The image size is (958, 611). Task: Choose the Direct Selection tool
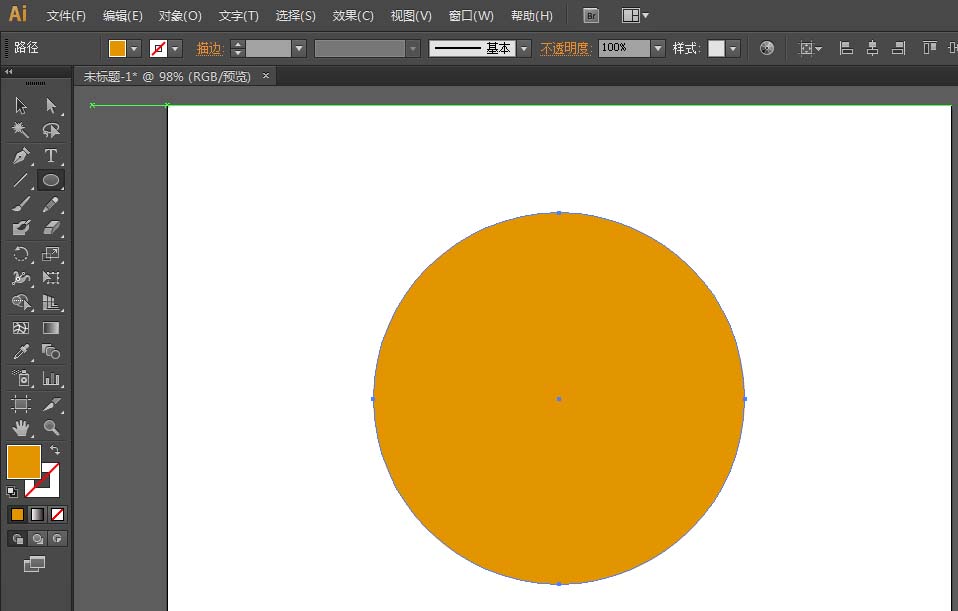pyautogui.click(x=51, y=106)
